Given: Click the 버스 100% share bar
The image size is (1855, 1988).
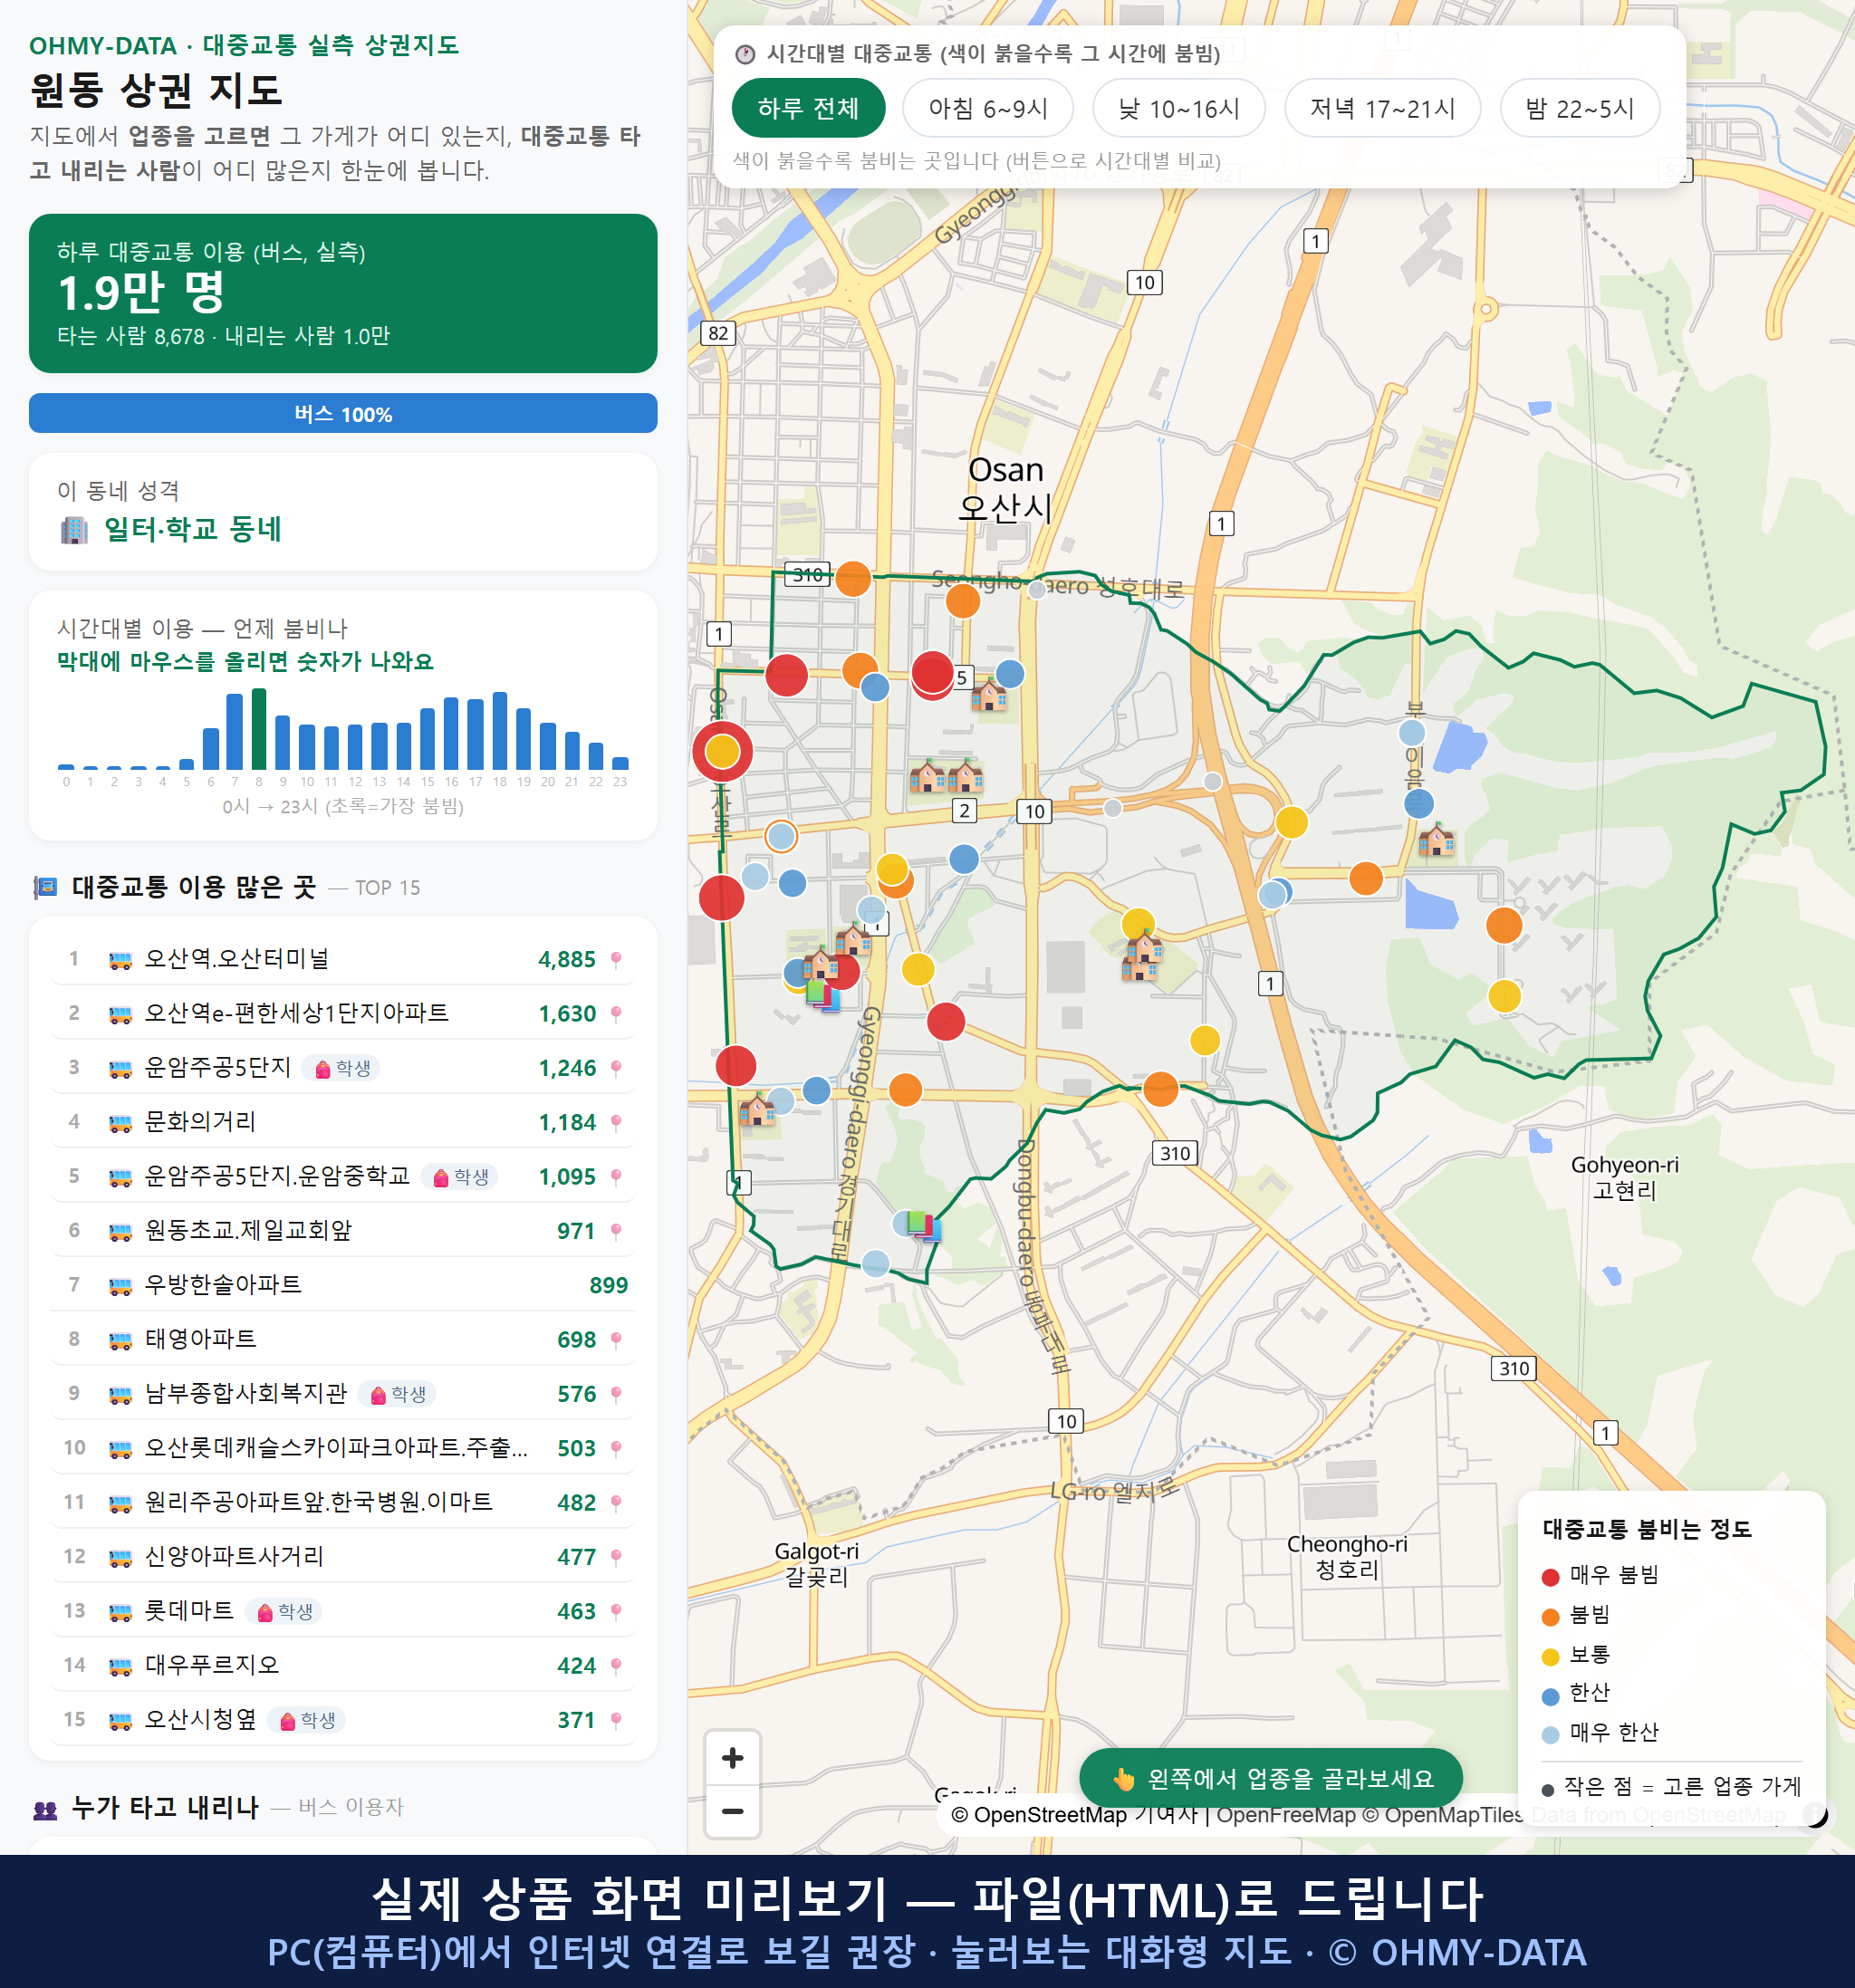Looking at the screenshot, I should (343, 413).
